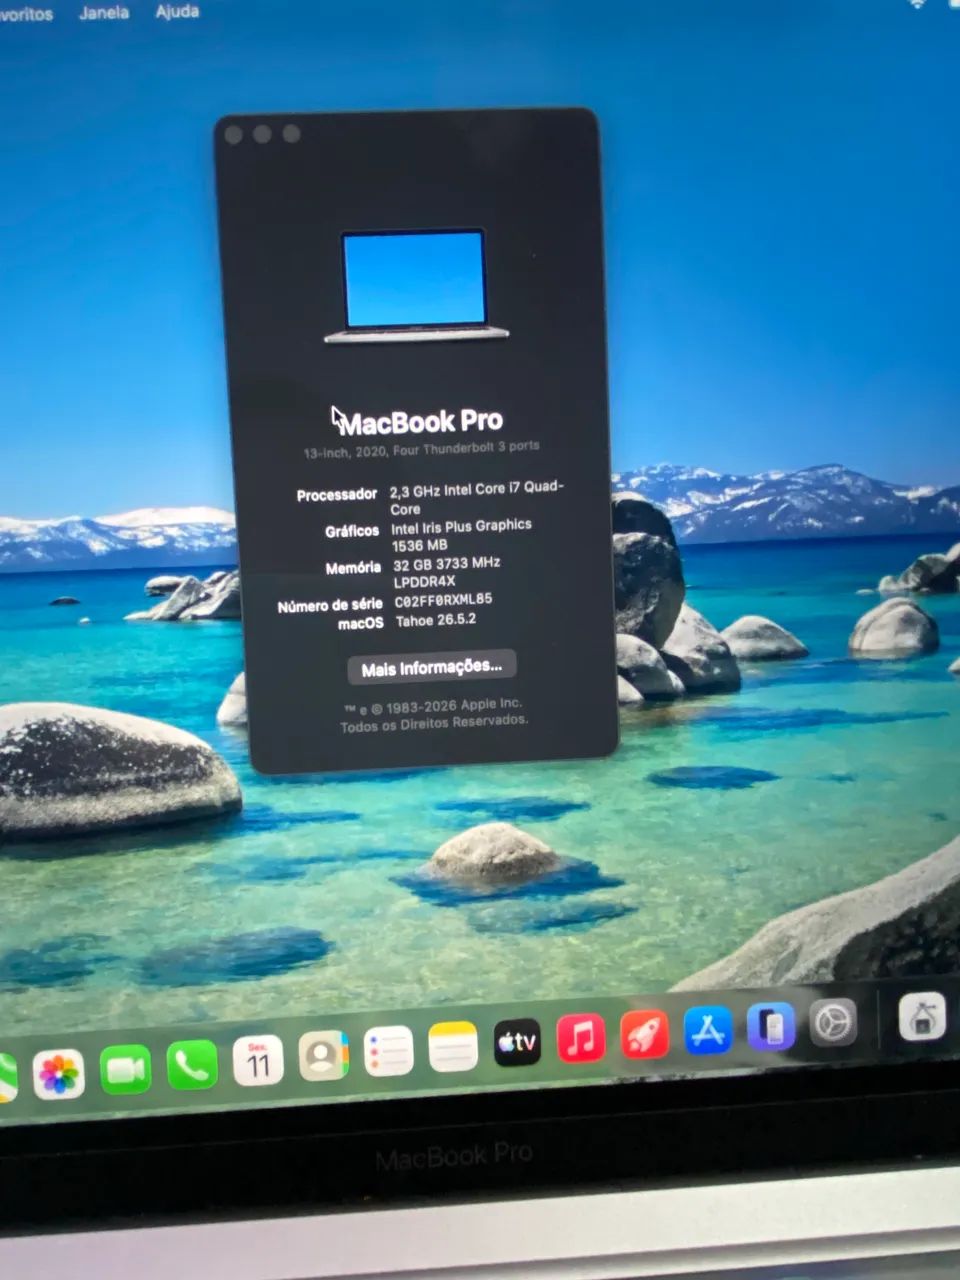Select serial number C02FF0RXML85
This screenshot has height=1280, width=960.
(443, 601)
